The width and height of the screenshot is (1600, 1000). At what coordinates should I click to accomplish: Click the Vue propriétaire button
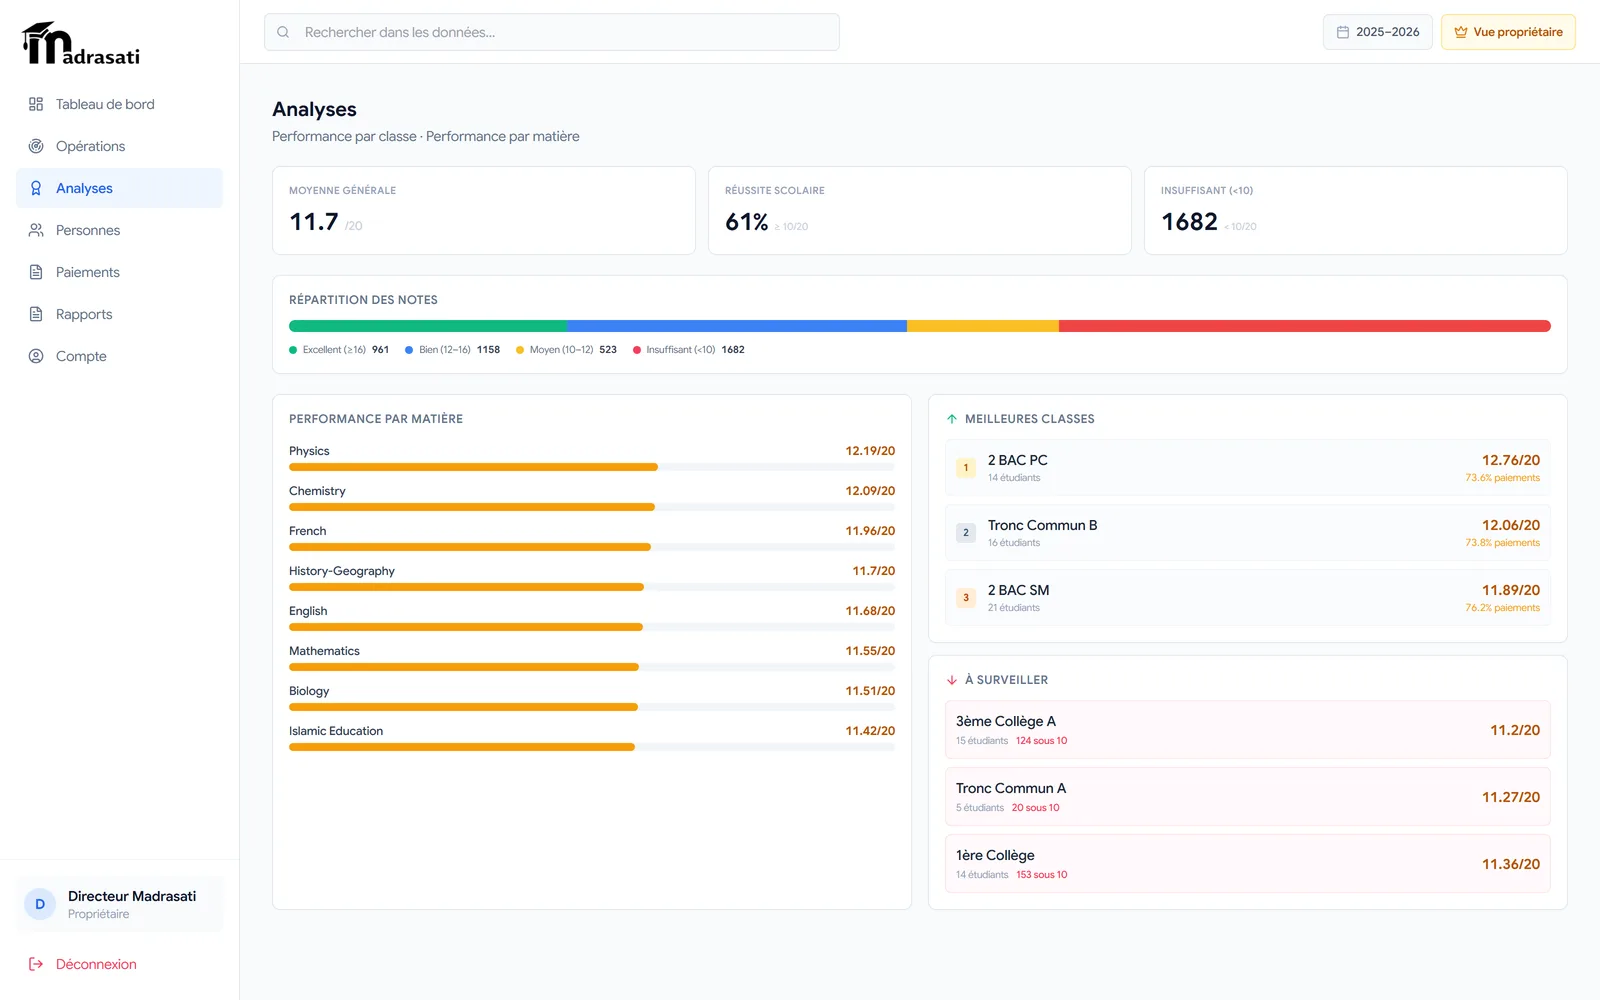click(1508, 32)
